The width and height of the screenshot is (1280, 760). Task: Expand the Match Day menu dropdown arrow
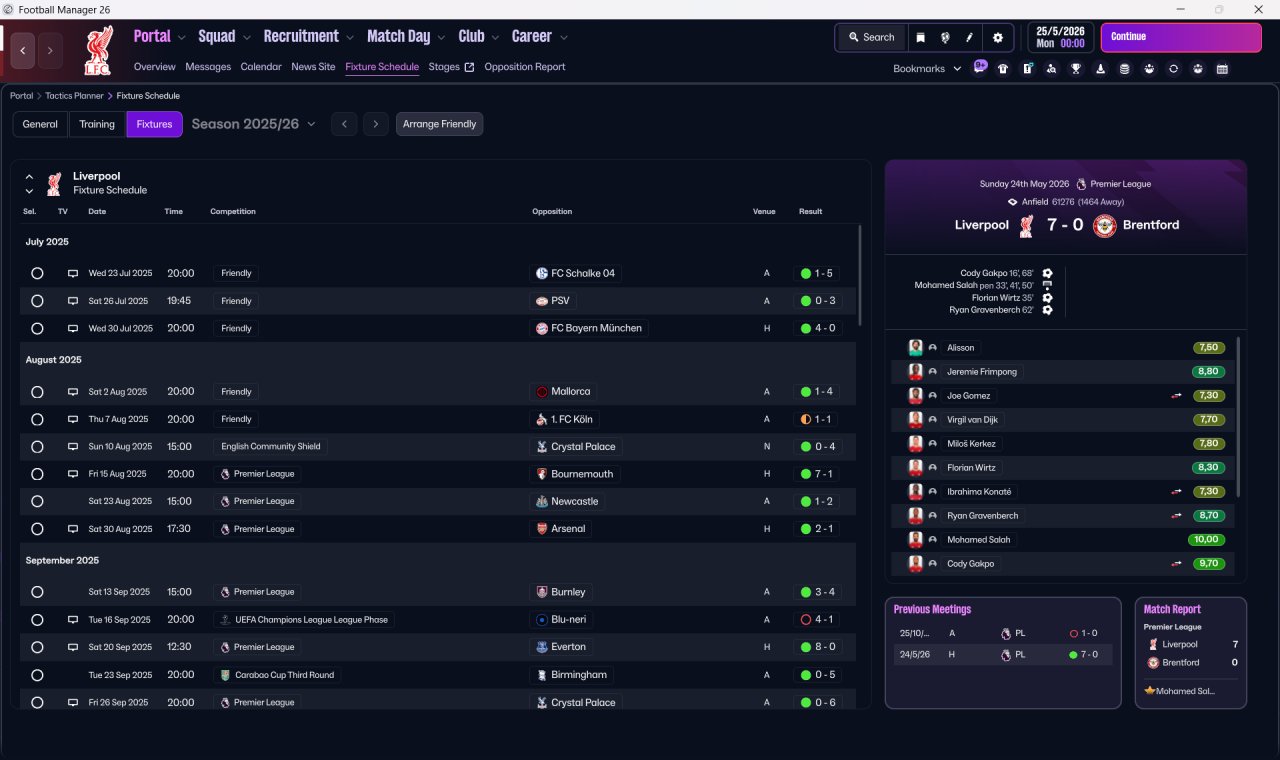pos(441,38)
